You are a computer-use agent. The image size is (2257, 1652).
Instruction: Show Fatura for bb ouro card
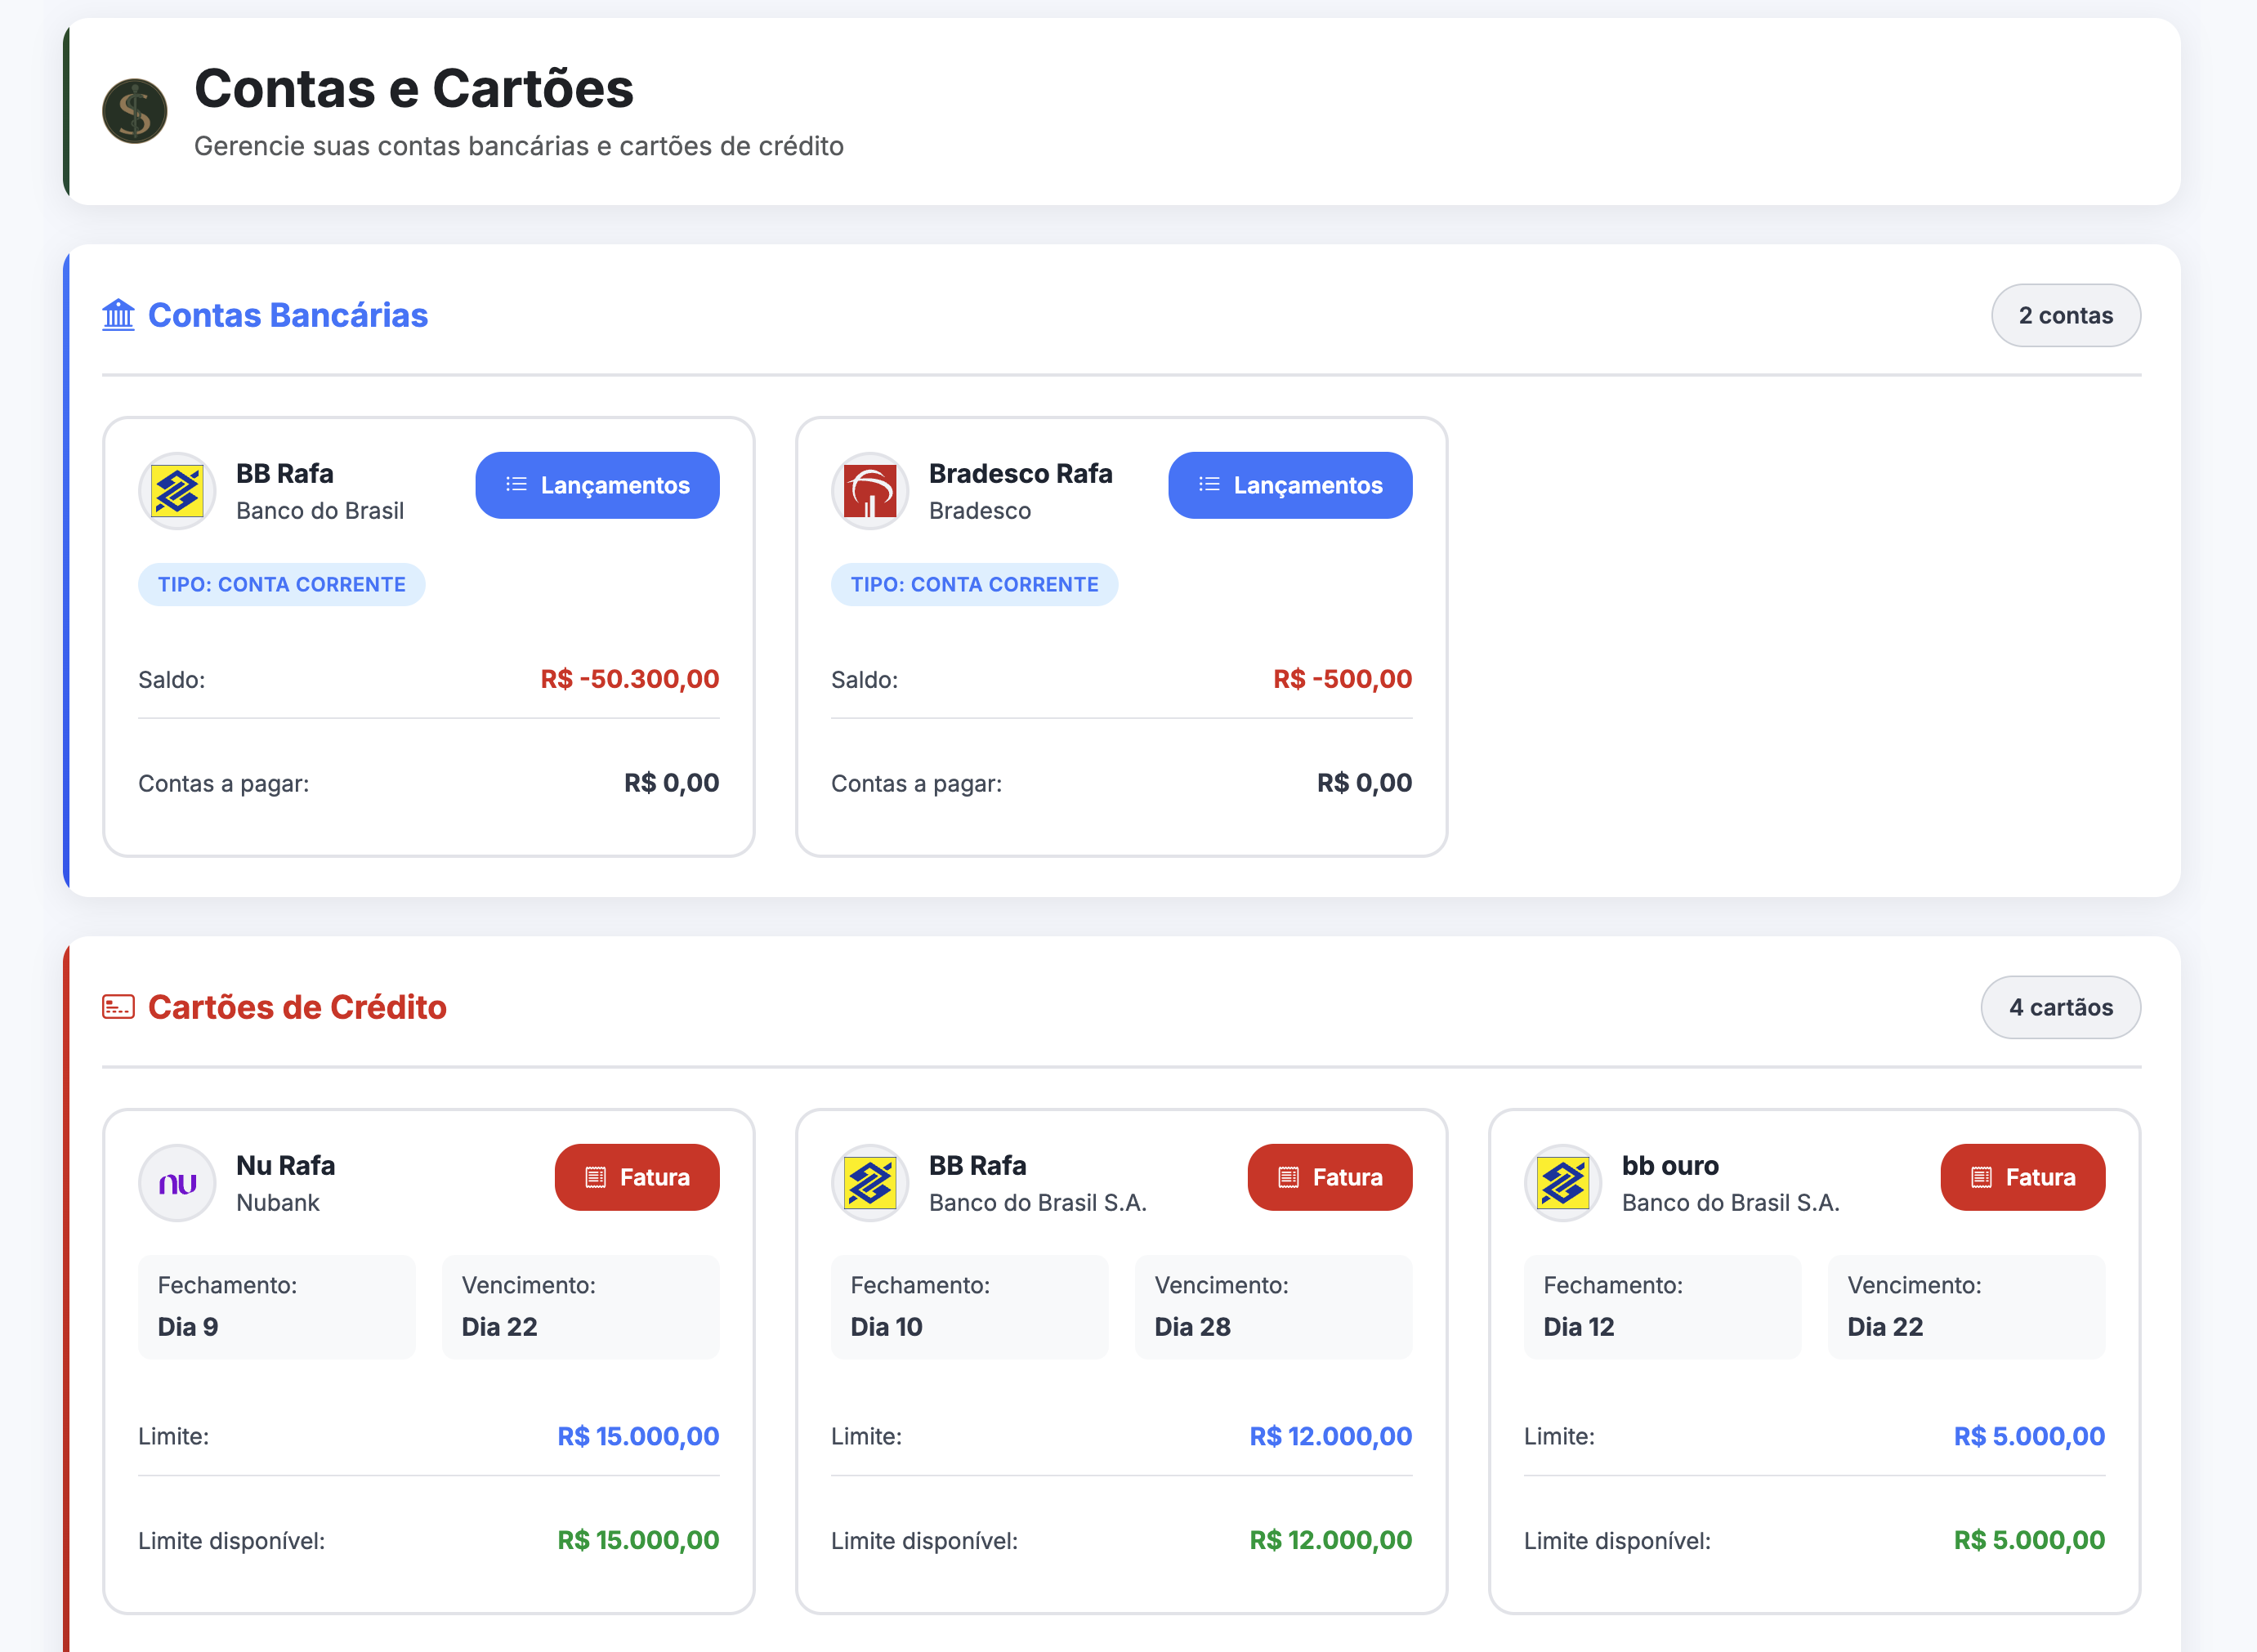coord(2023,1177)
